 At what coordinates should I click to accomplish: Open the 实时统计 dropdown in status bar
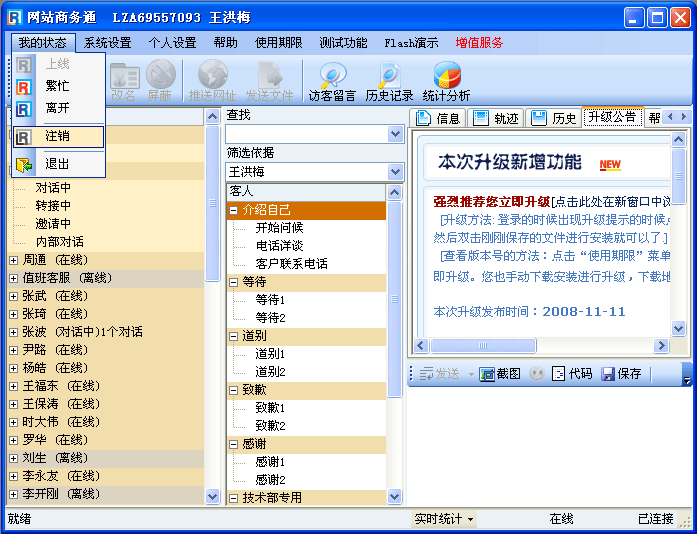click(443, 519)
